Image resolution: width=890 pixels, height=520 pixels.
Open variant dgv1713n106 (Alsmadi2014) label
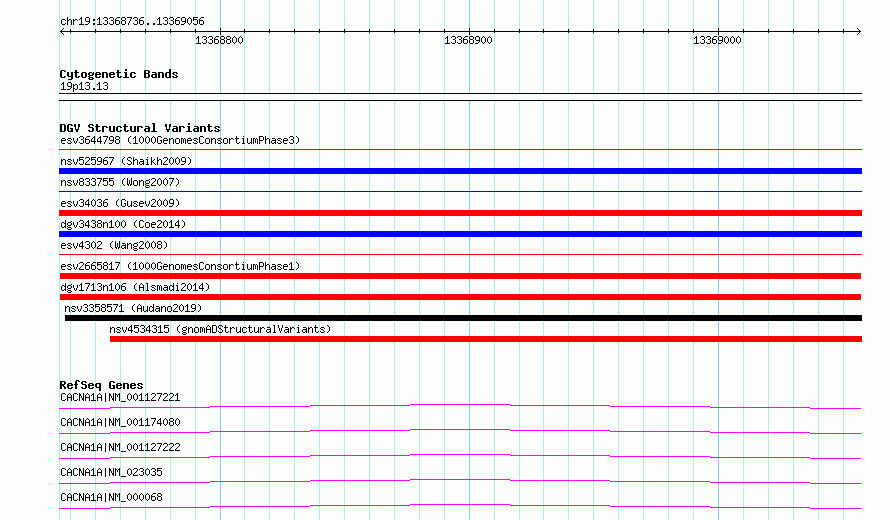coord(135,287)
